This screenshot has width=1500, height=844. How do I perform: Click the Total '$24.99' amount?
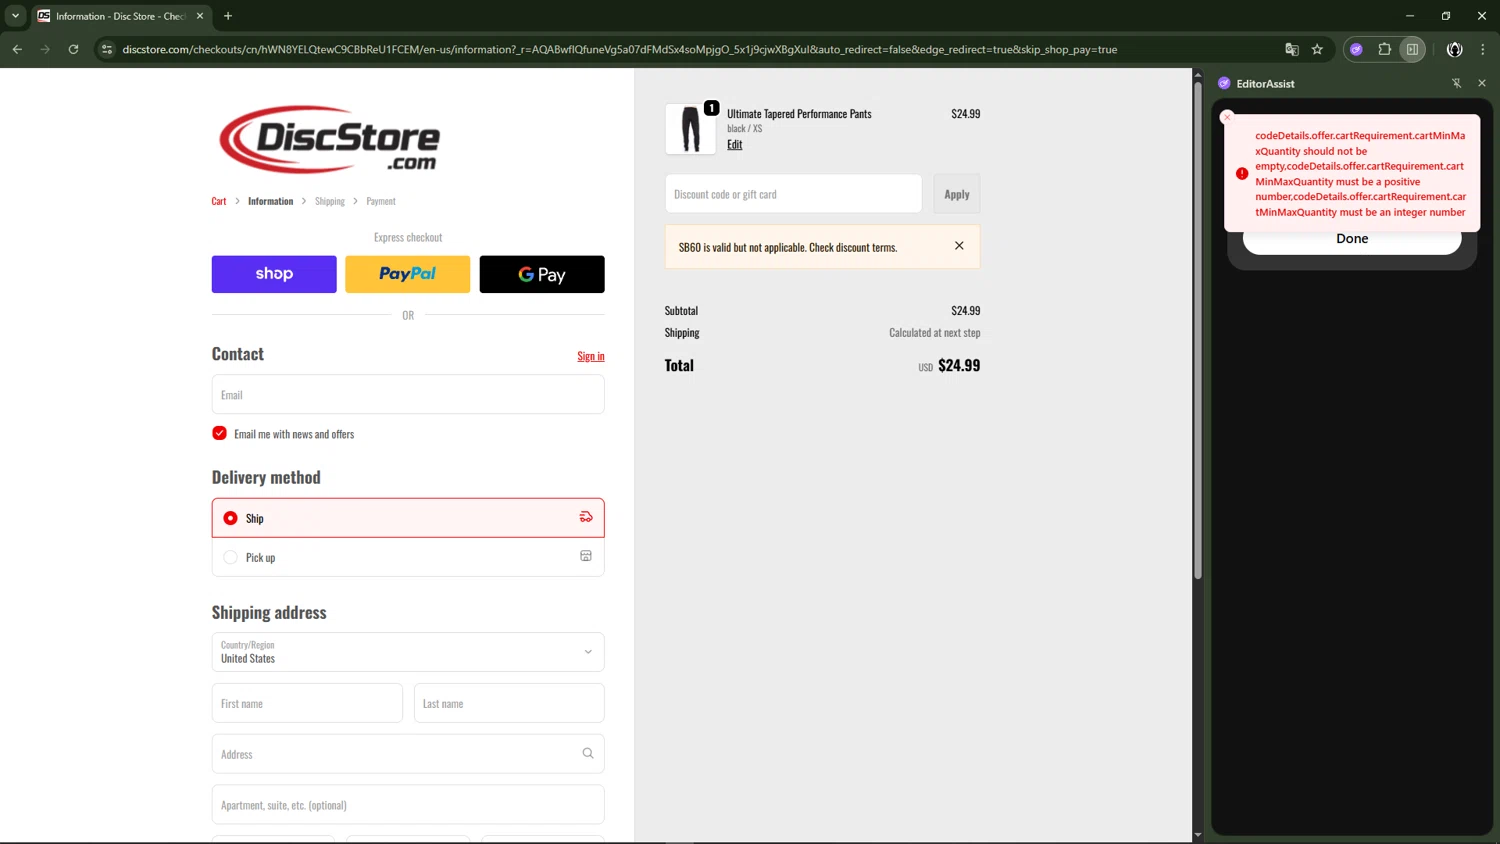pyautogui.click(x=959, y=366)
